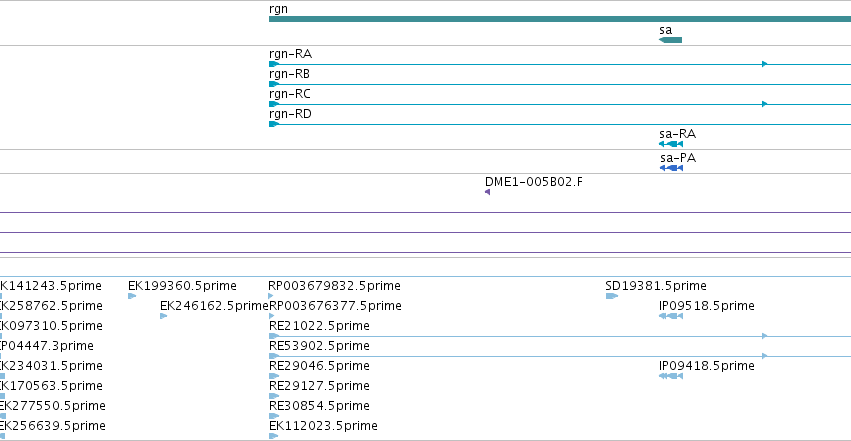Select the SD19381.5prime label
This screenshot has height=441, width=851.
656,286
